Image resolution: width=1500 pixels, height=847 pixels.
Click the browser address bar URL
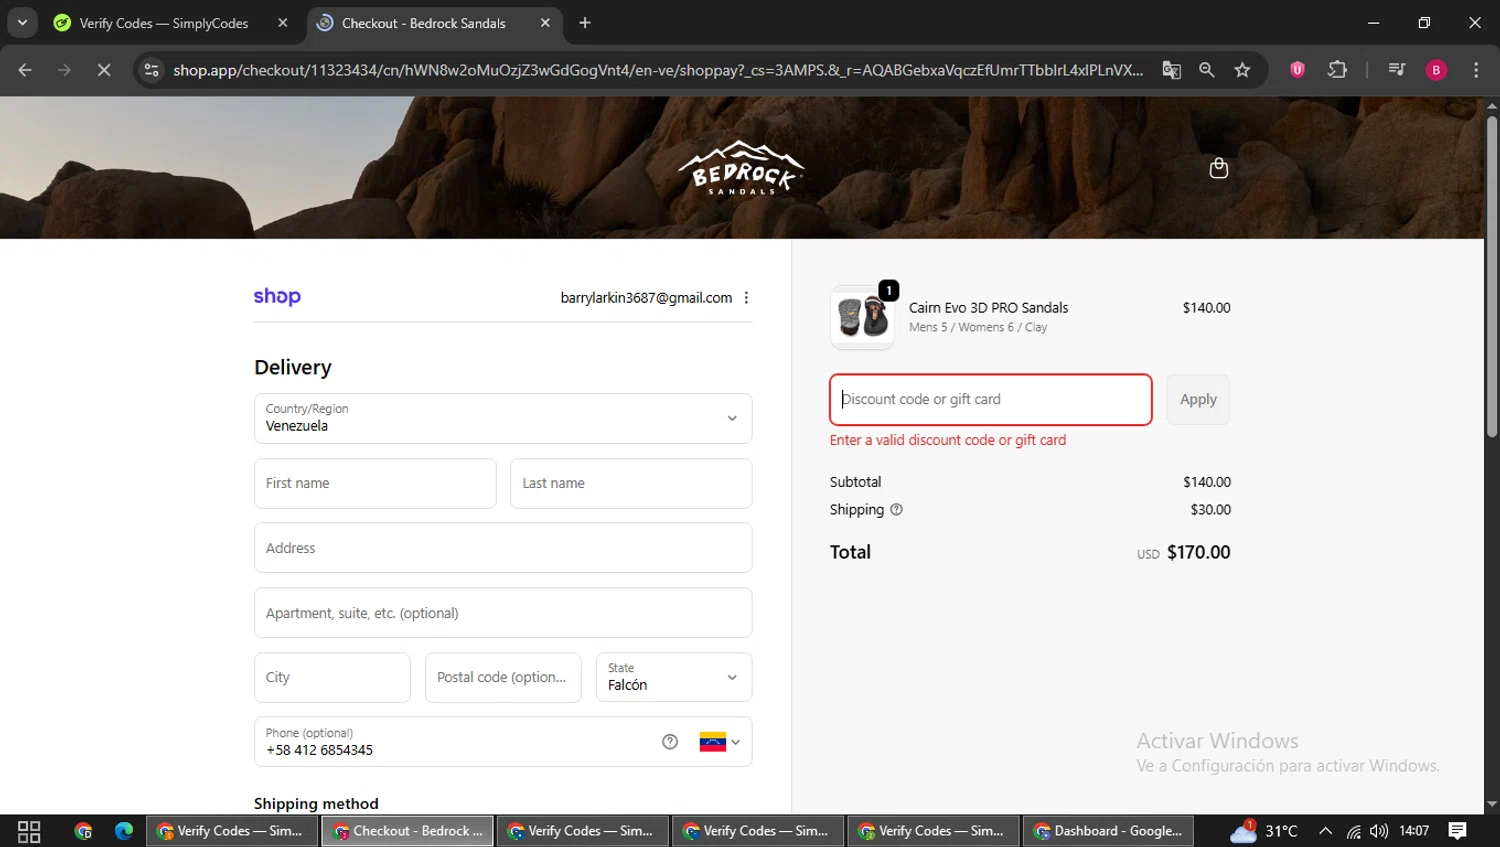658,70
